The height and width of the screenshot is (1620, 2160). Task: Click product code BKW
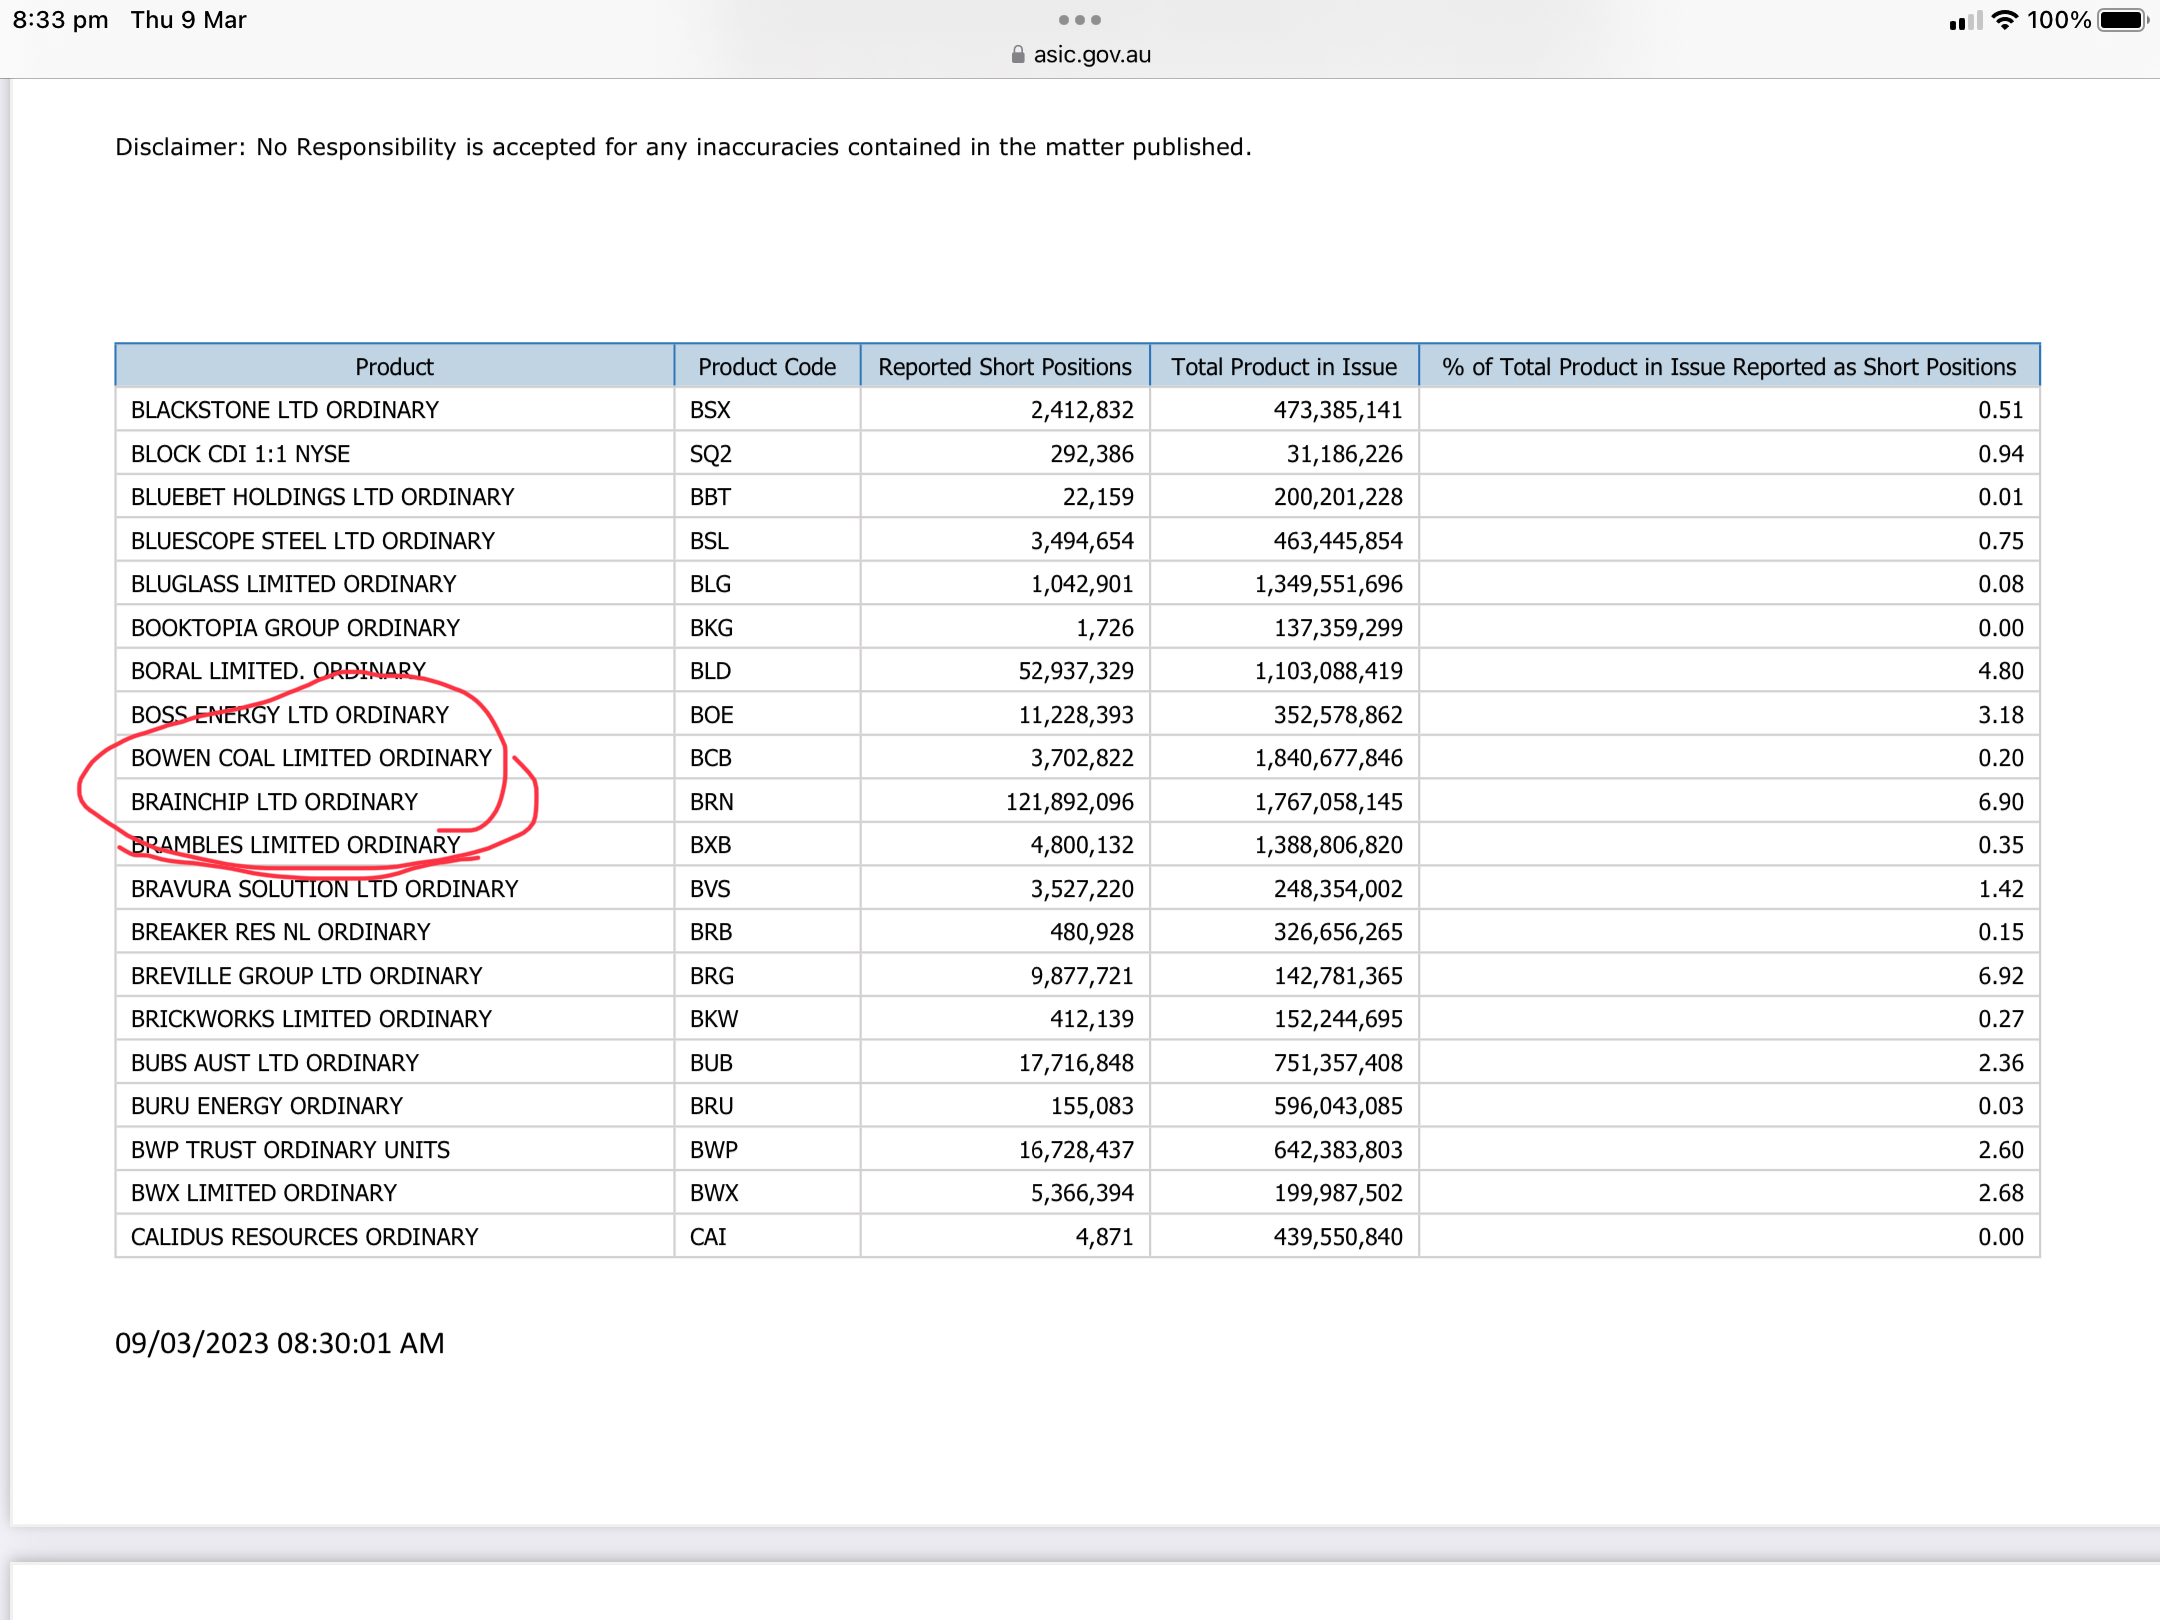click(x=714, y=1019)
